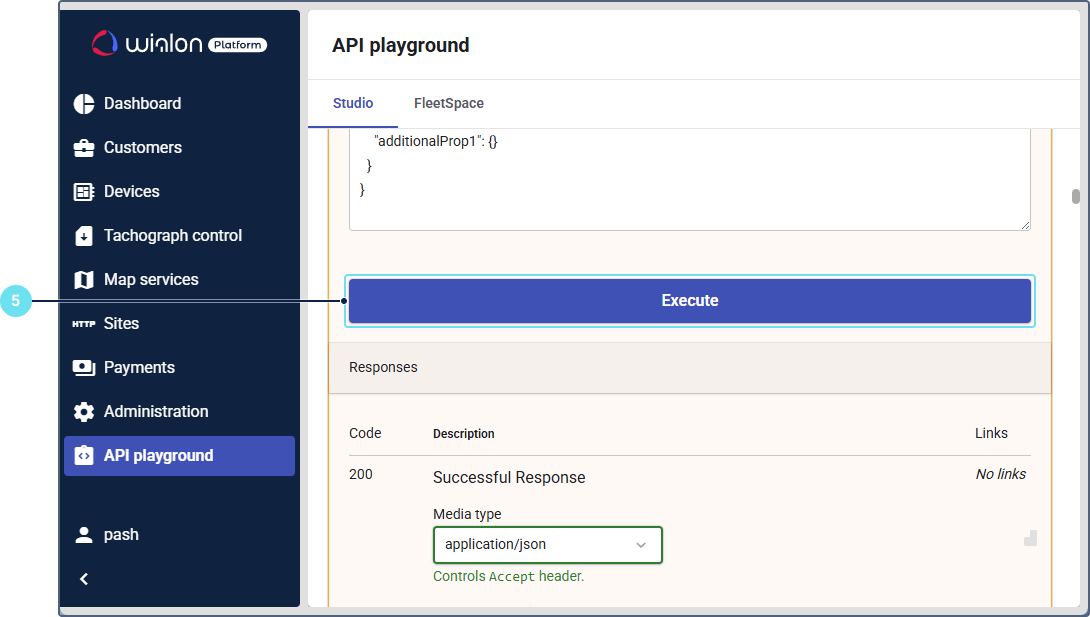This screenshot has height=617, width=1090.
Task: Switch to the FleetSpace tab
Action: [x=449, y=104]
